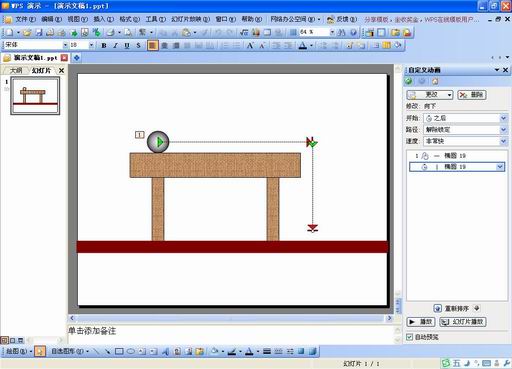512x369 pixels.
Task: Switch to the 大纲 outline tab
Action: pyautogui.click(x=16, y=70)
